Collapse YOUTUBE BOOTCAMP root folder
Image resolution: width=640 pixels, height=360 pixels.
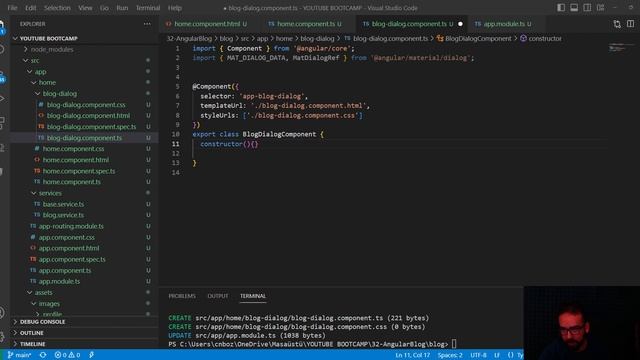(x=48, y=38)
